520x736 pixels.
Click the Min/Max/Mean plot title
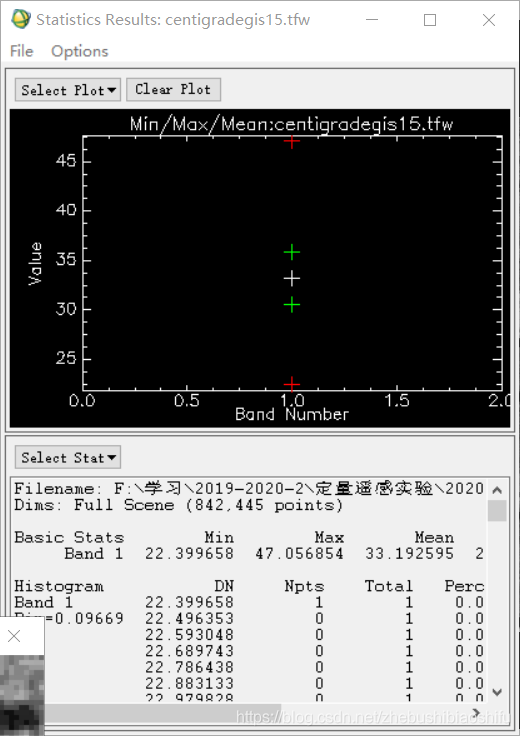point(291,124)
